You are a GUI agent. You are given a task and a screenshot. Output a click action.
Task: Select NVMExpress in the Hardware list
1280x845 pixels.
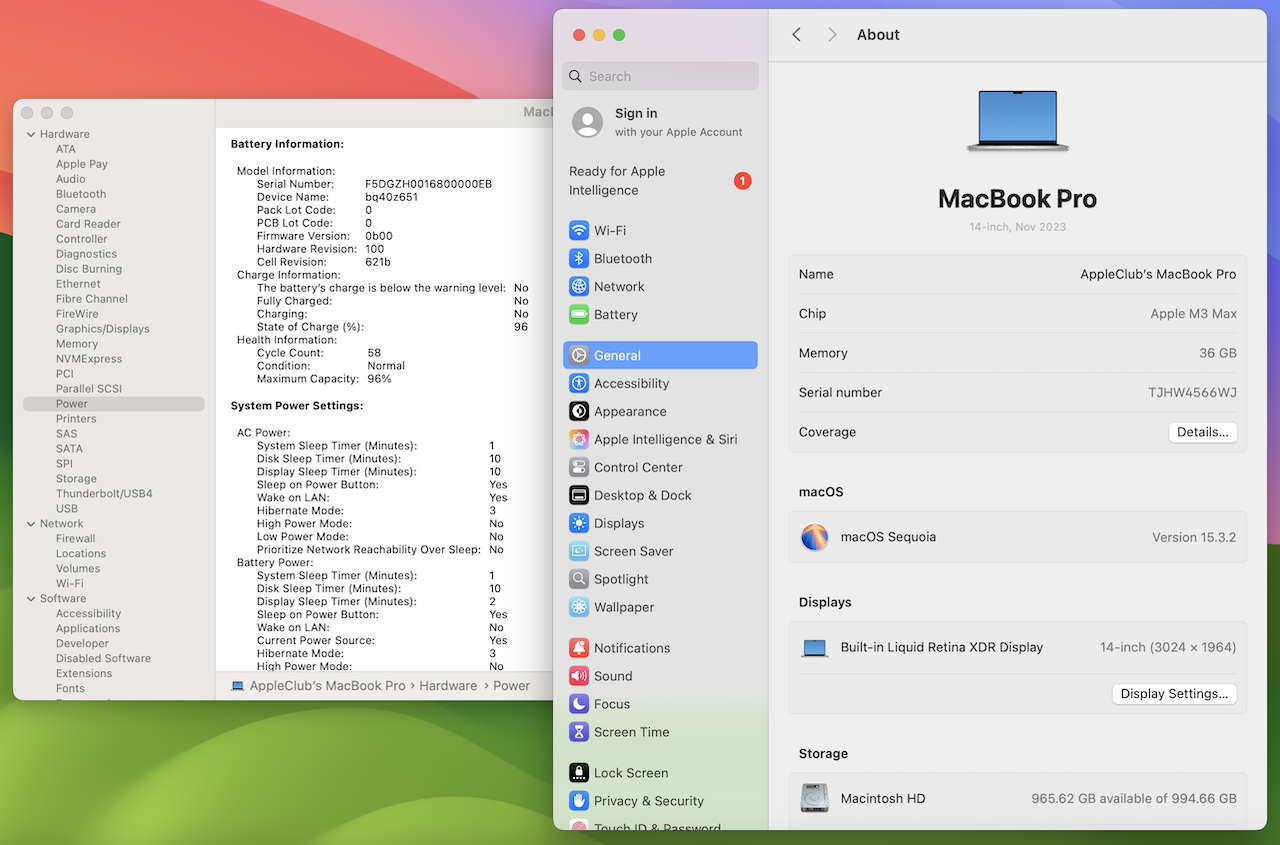click(89, 359)
